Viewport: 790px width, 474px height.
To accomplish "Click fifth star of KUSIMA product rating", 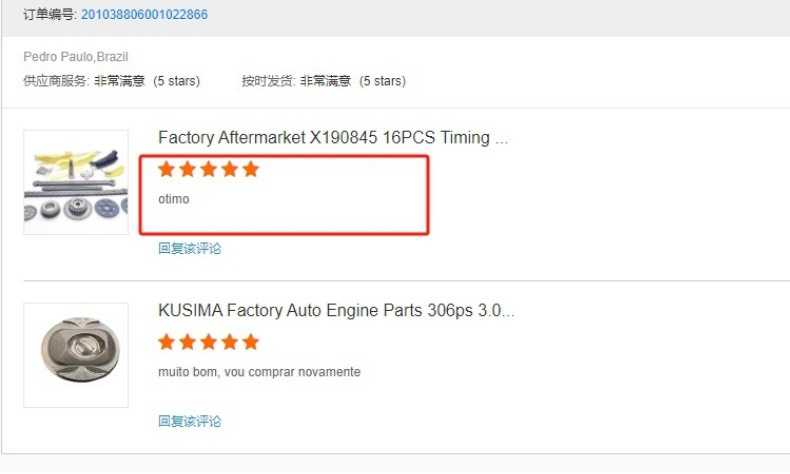I will click(250, 342).
